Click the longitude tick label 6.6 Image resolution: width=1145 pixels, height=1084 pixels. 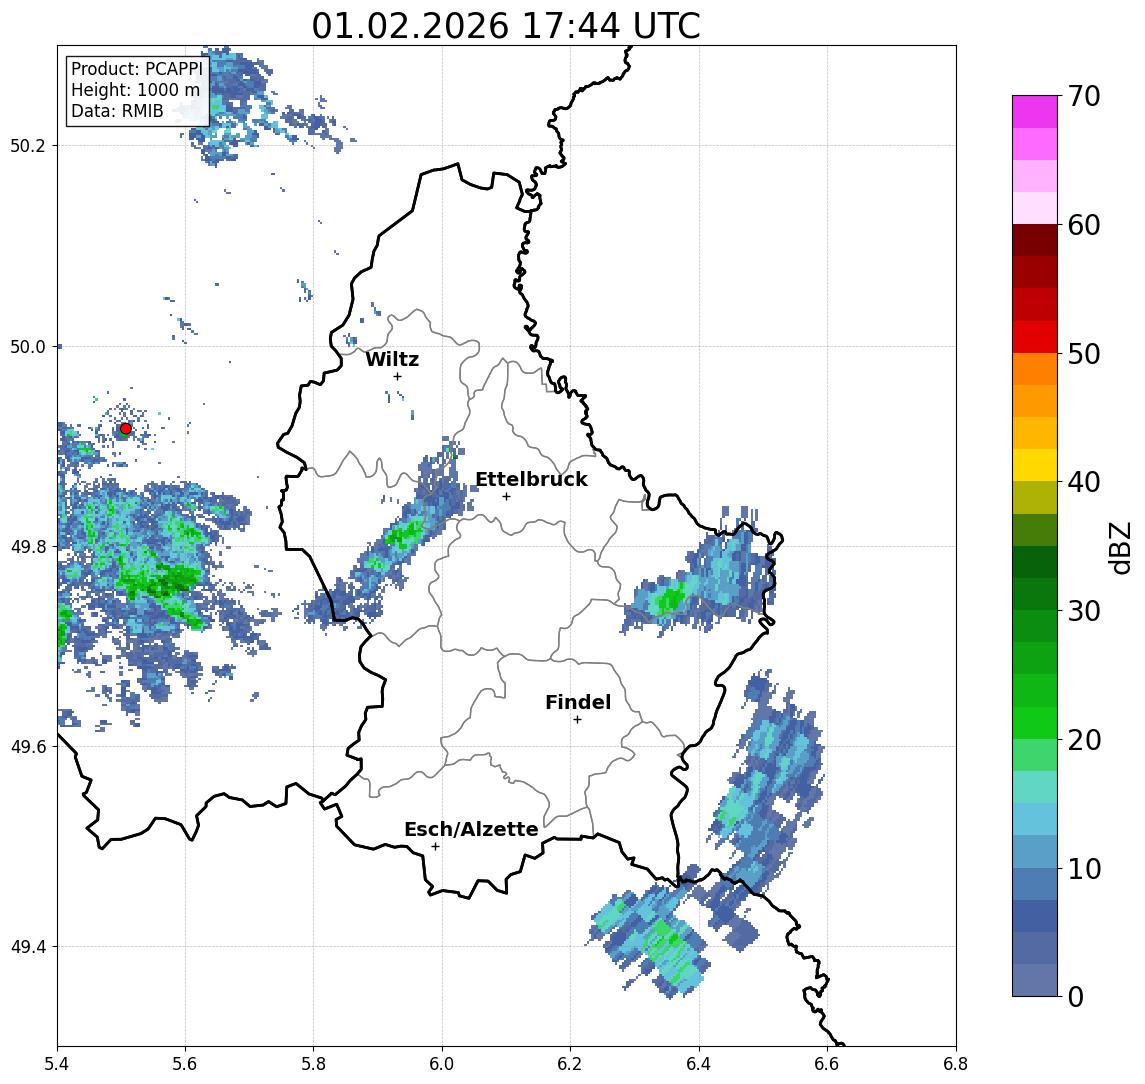pyautogui.click(x=827, y=1064)
